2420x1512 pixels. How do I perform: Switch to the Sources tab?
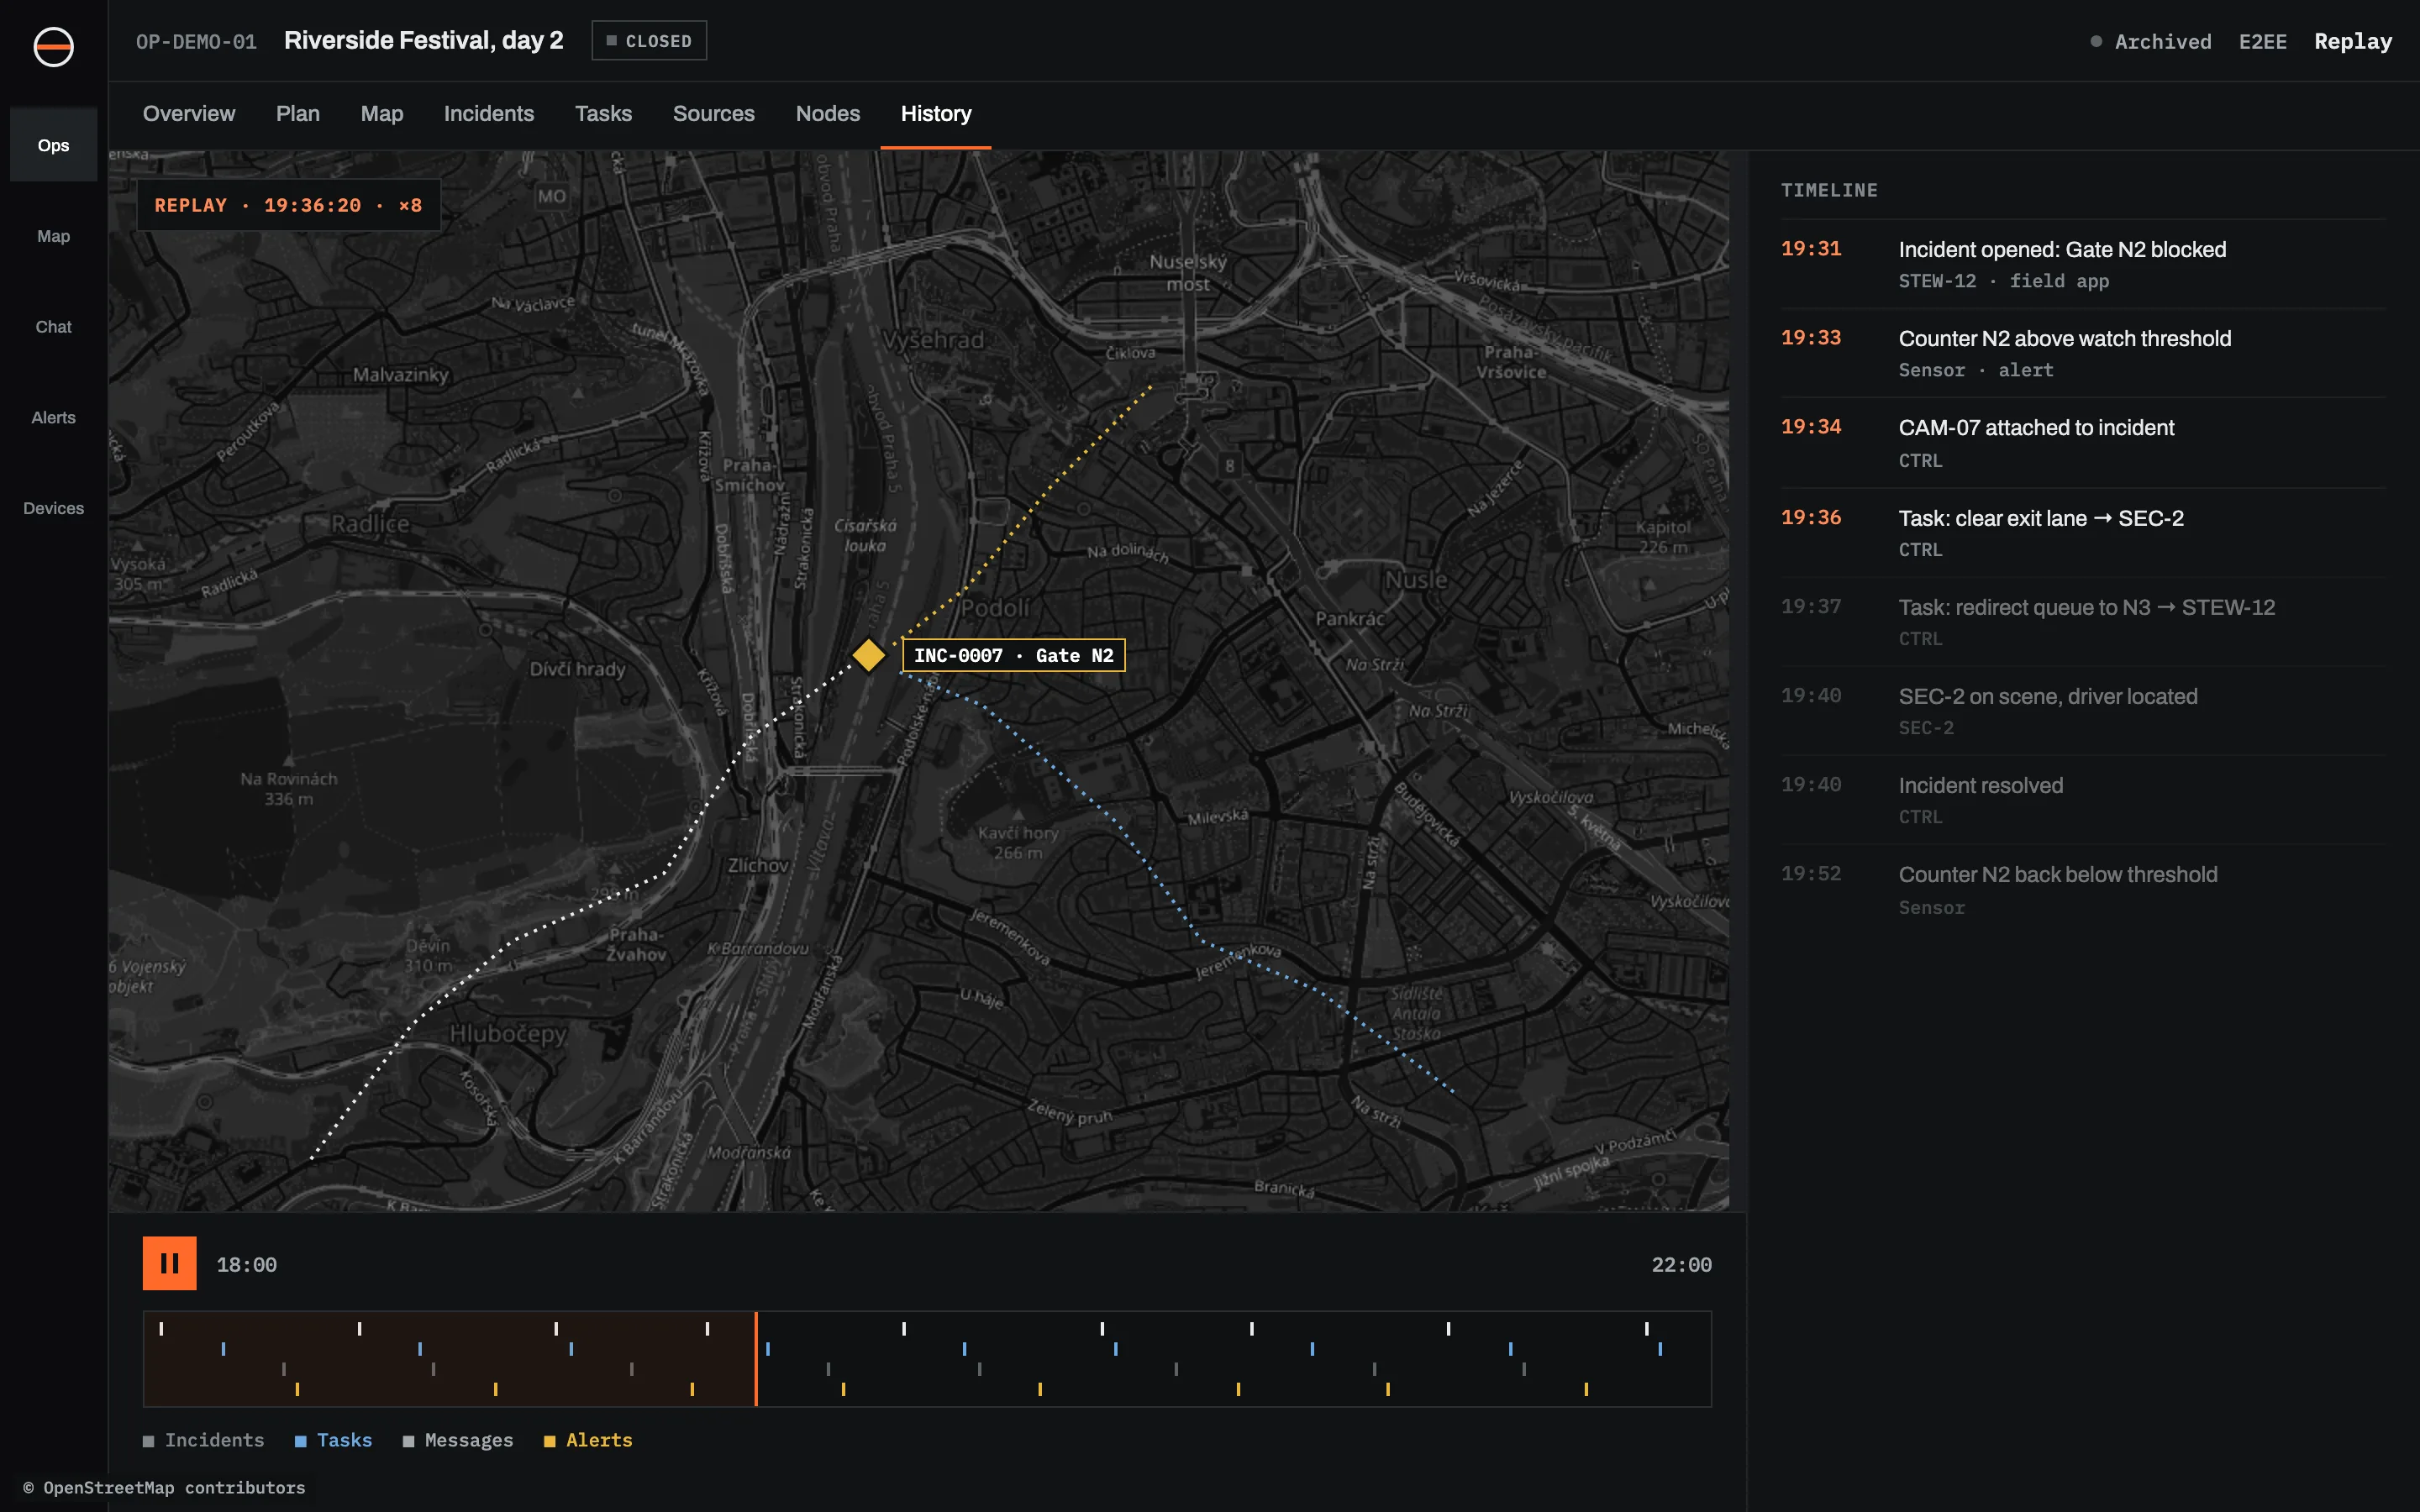click(x=714, y=114)
